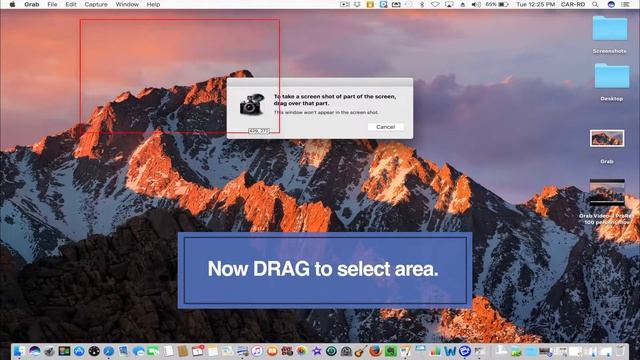The height and width of the screenshot is (360, 640).
Task: Open the Help menu
Action: 153,4
